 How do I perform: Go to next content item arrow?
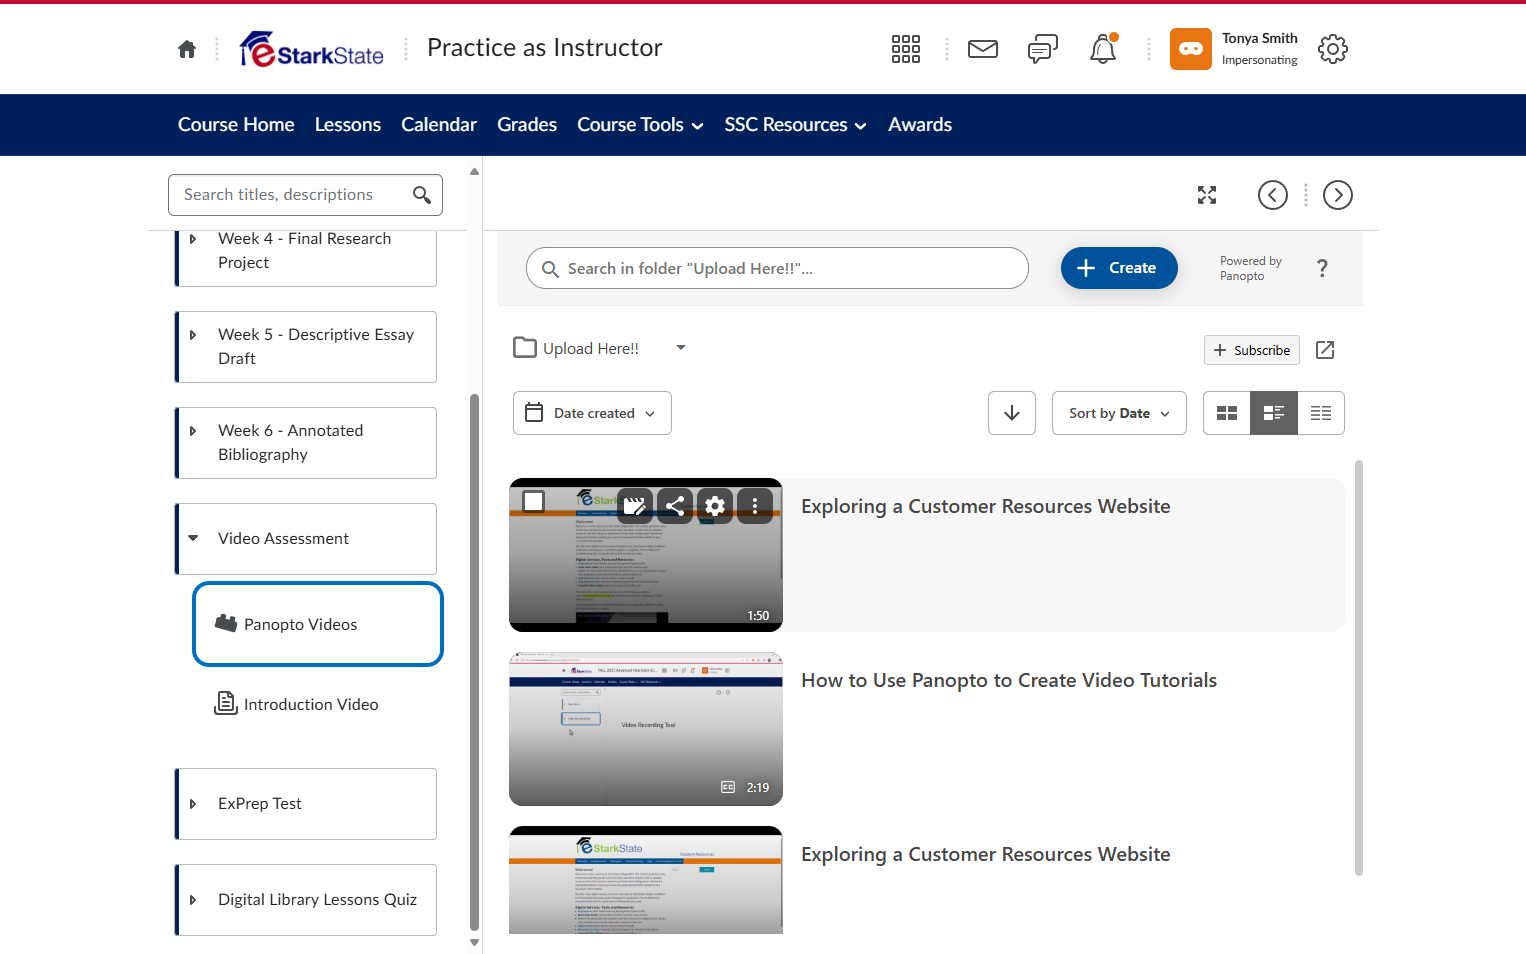1338,195
